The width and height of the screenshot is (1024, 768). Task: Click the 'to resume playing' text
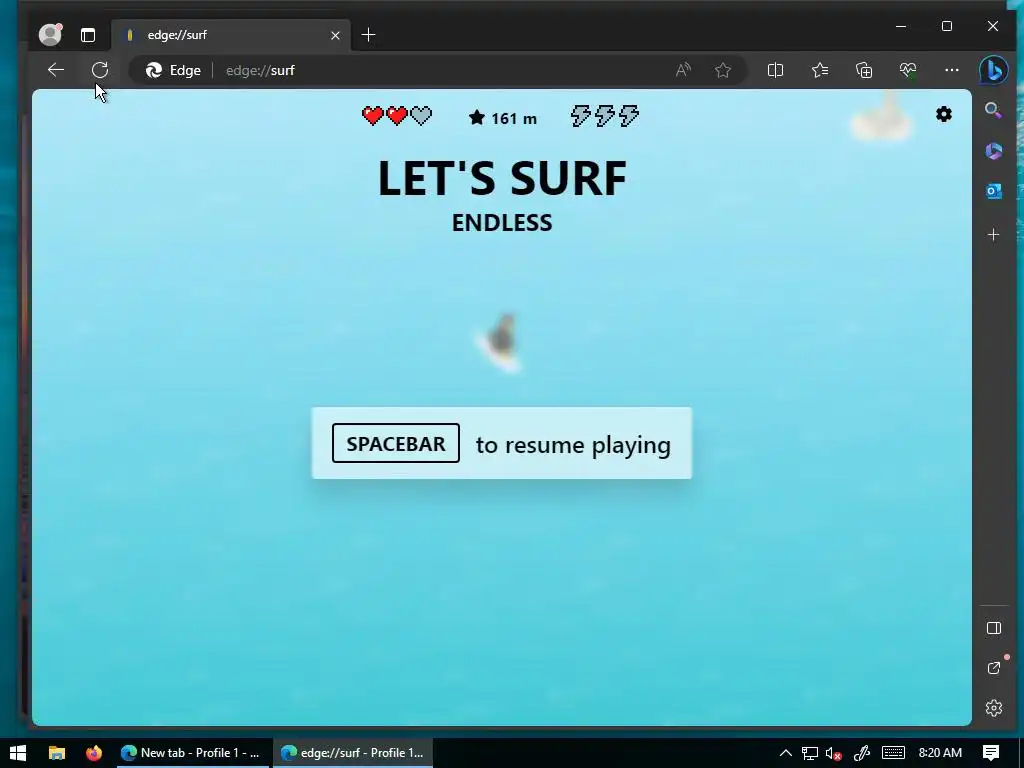tap(573, 445)
